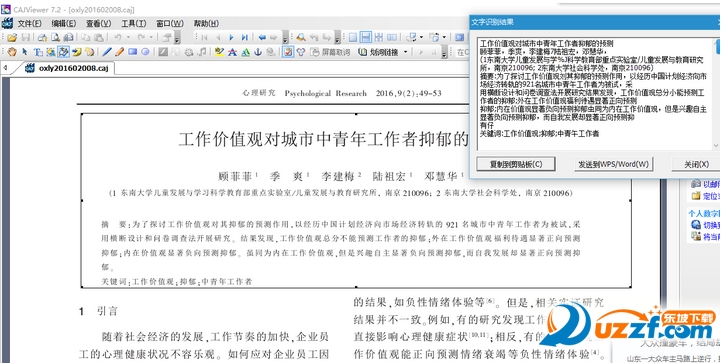
Task: Expand the navigation toolbar overflow chevron
Action: coord(285,38)
